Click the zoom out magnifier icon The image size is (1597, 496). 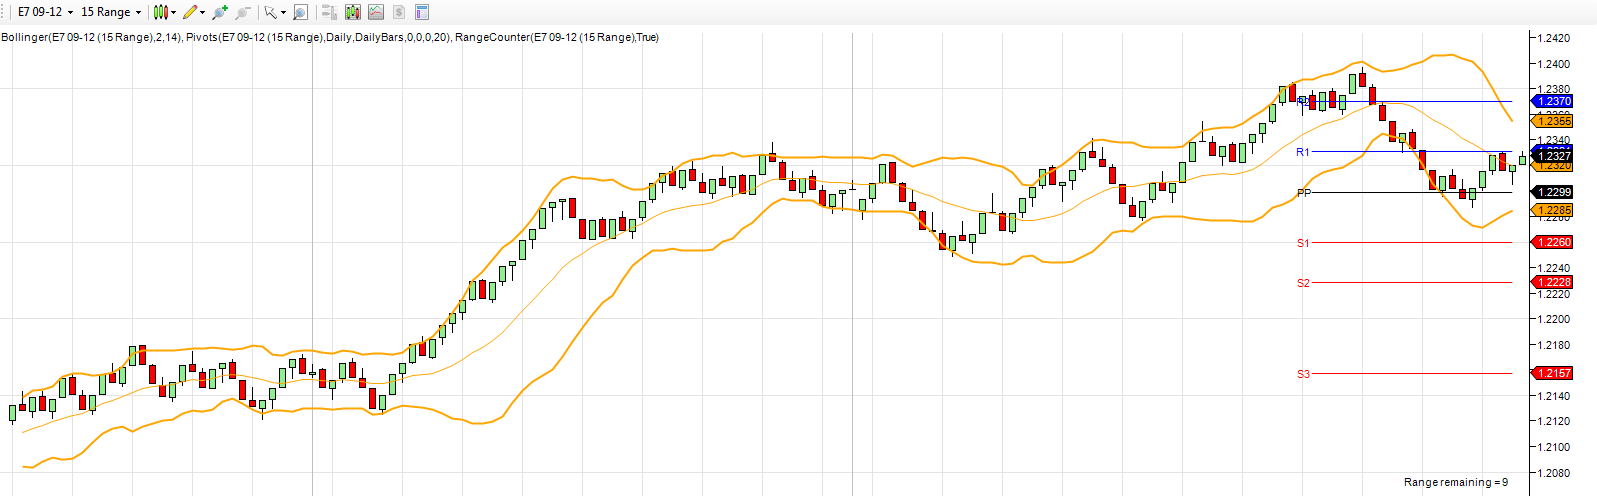click(242, 12)
